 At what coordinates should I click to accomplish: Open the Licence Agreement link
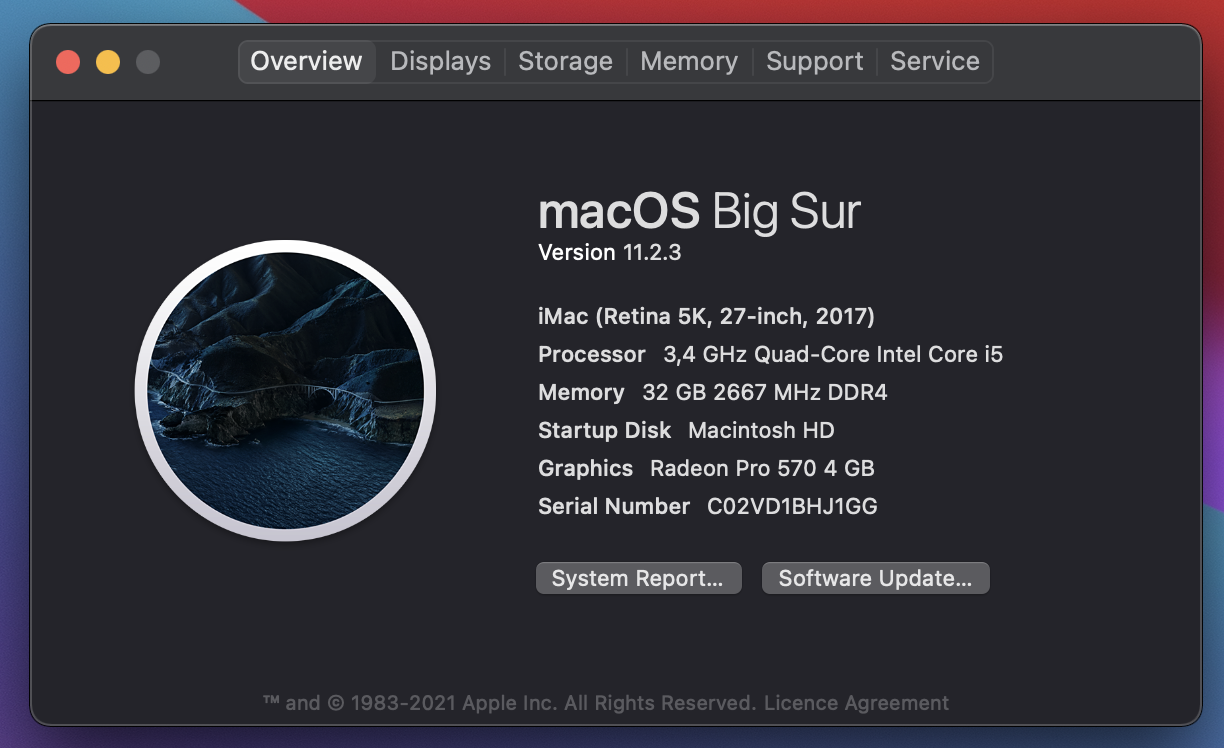click(856, 703)
